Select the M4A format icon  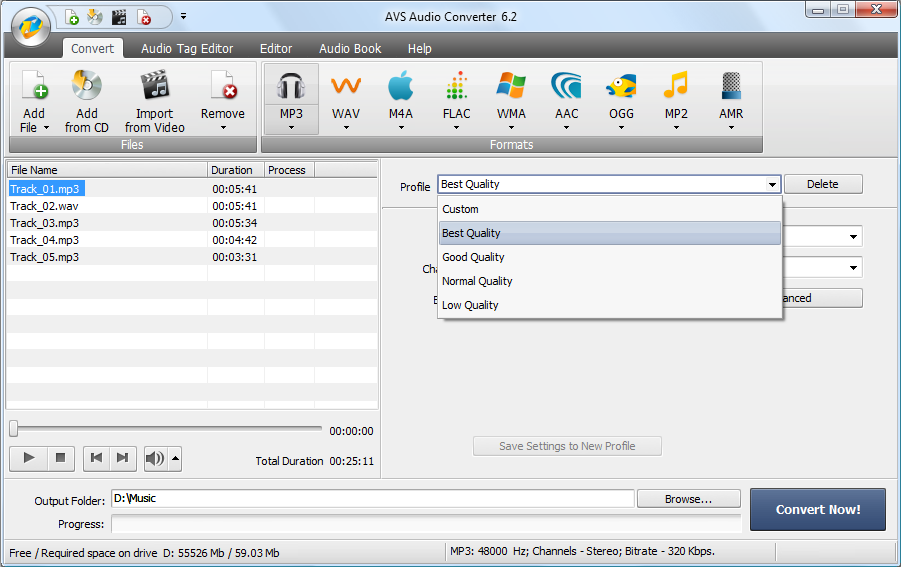coord(400,87)
